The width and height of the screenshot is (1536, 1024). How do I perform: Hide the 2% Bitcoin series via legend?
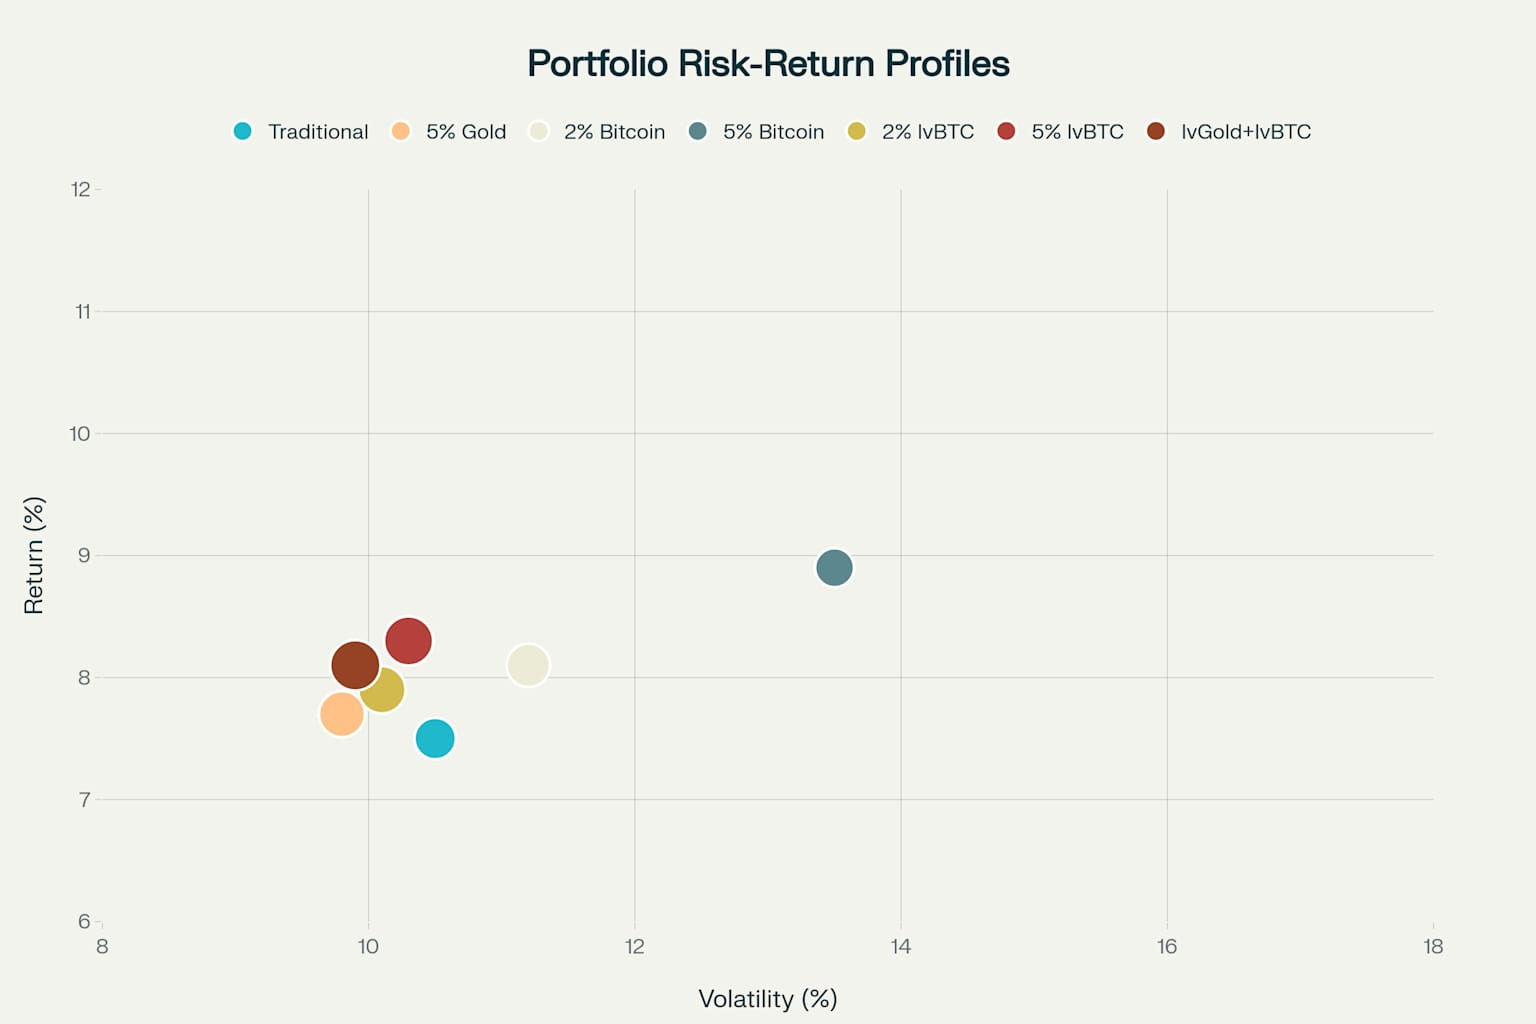coord(613,131)
